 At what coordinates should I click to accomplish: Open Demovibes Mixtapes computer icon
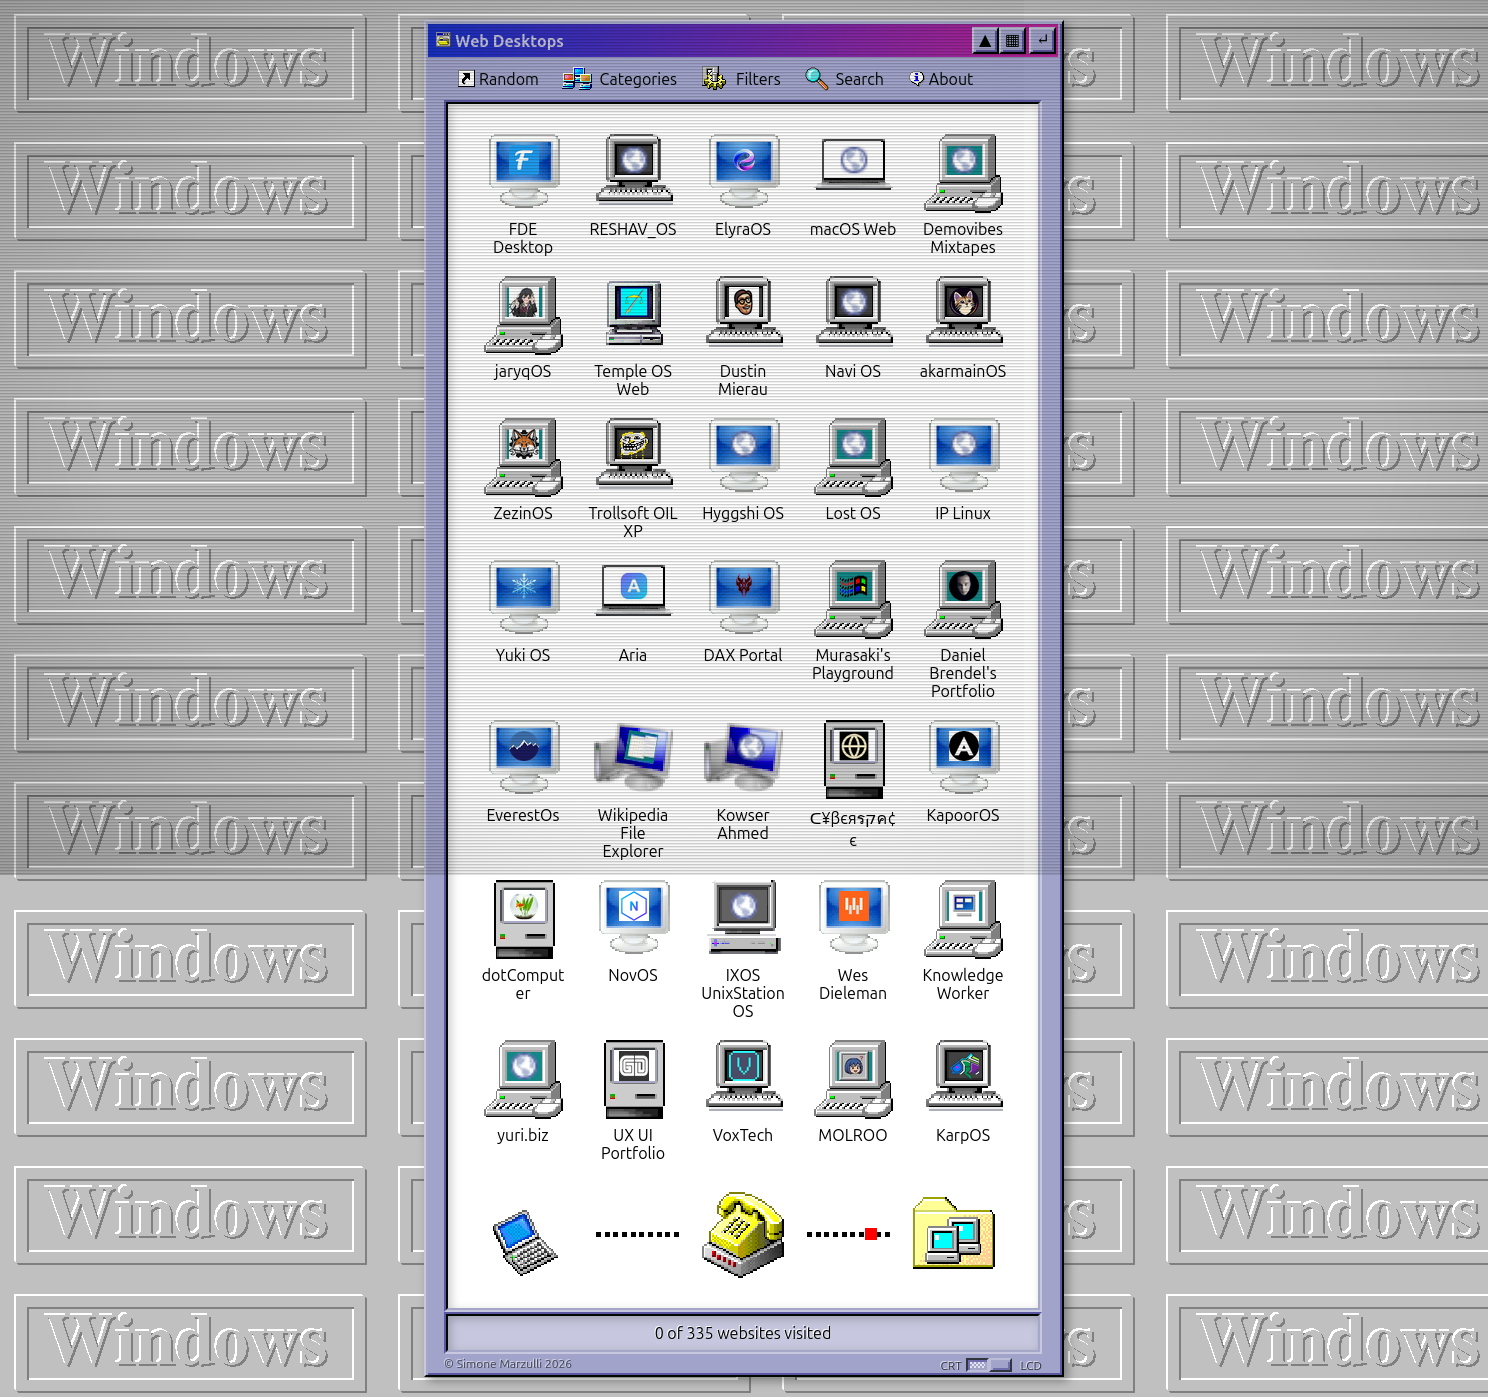[963, 172]
